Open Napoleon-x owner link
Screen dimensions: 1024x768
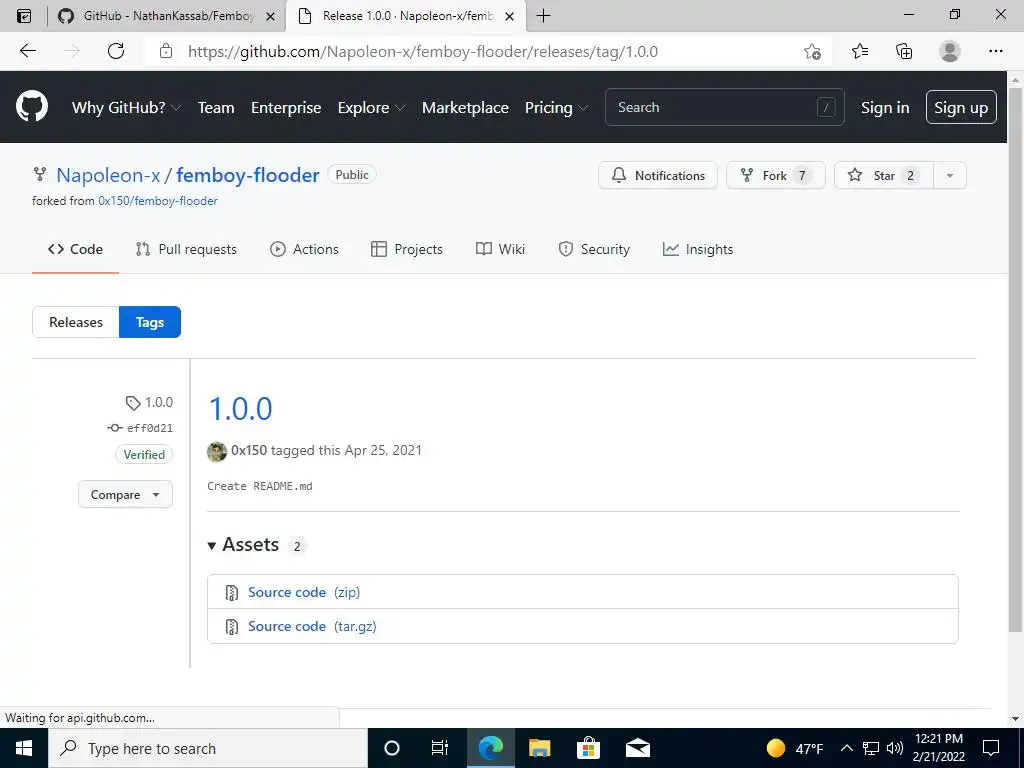[x=108, y=175]
